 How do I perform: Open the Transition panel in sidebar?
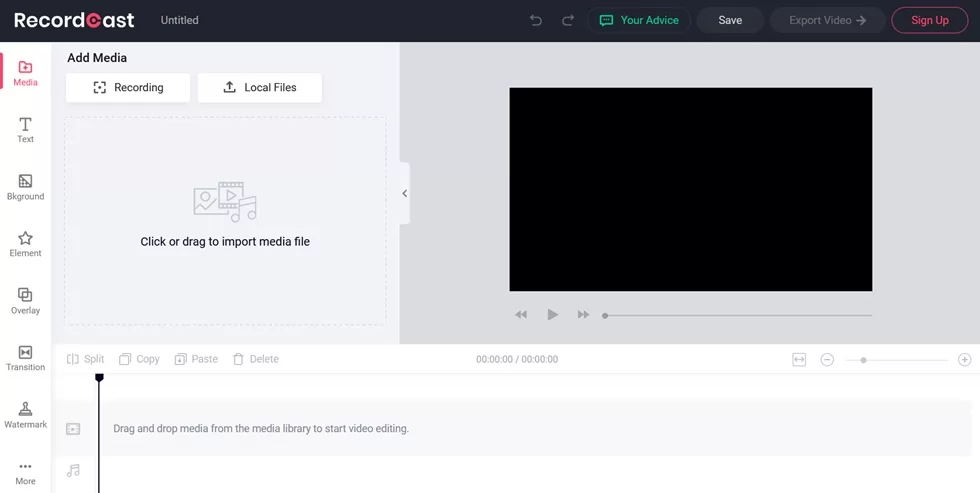point(25,358)
